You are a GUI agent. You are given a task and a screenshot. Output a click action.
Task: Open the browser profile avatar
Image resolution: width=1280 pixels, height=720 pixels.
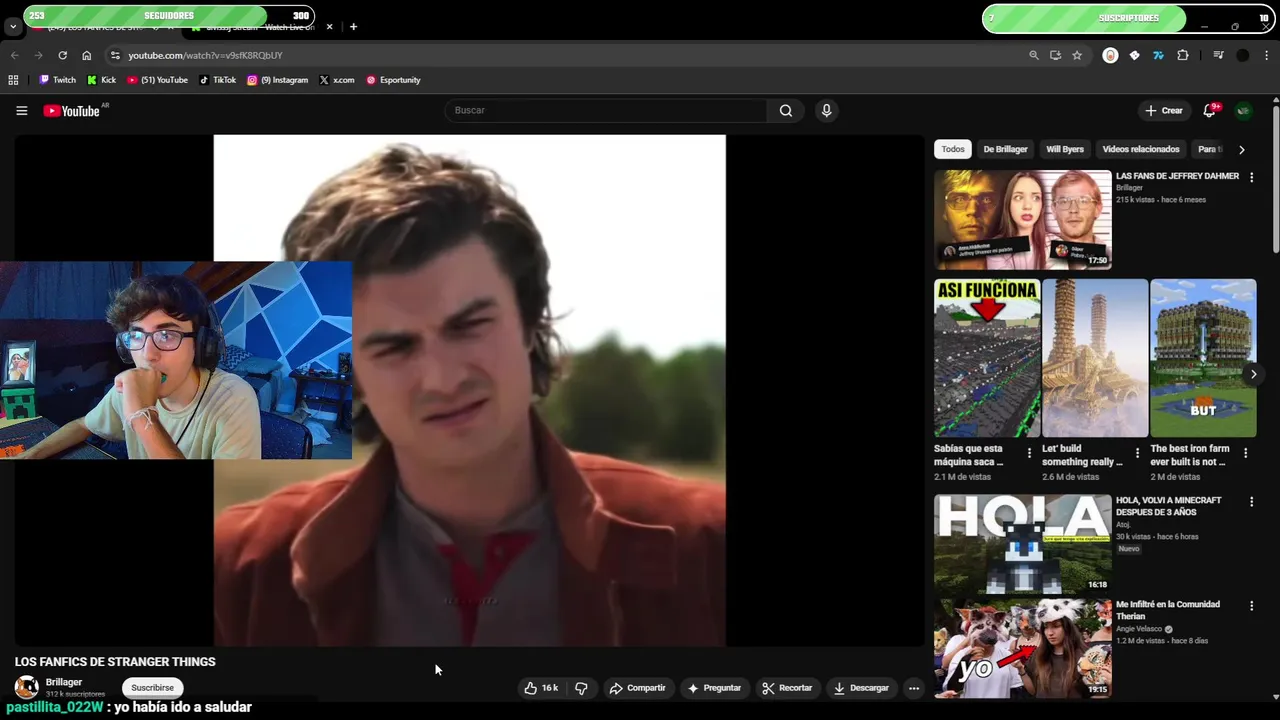click(x=1243, y=55)
